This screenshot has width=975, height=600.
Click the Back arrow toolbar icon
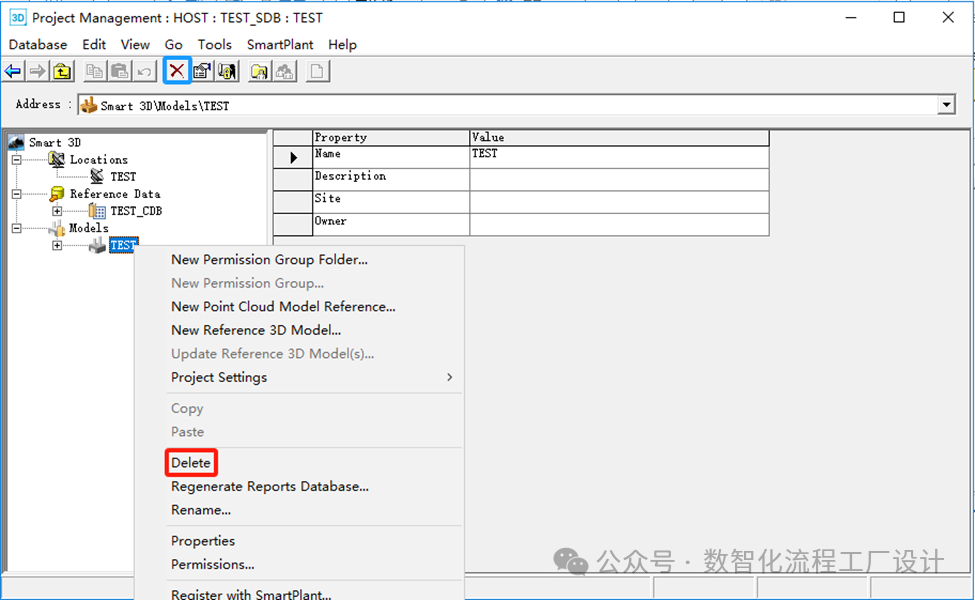coord(13,72)
